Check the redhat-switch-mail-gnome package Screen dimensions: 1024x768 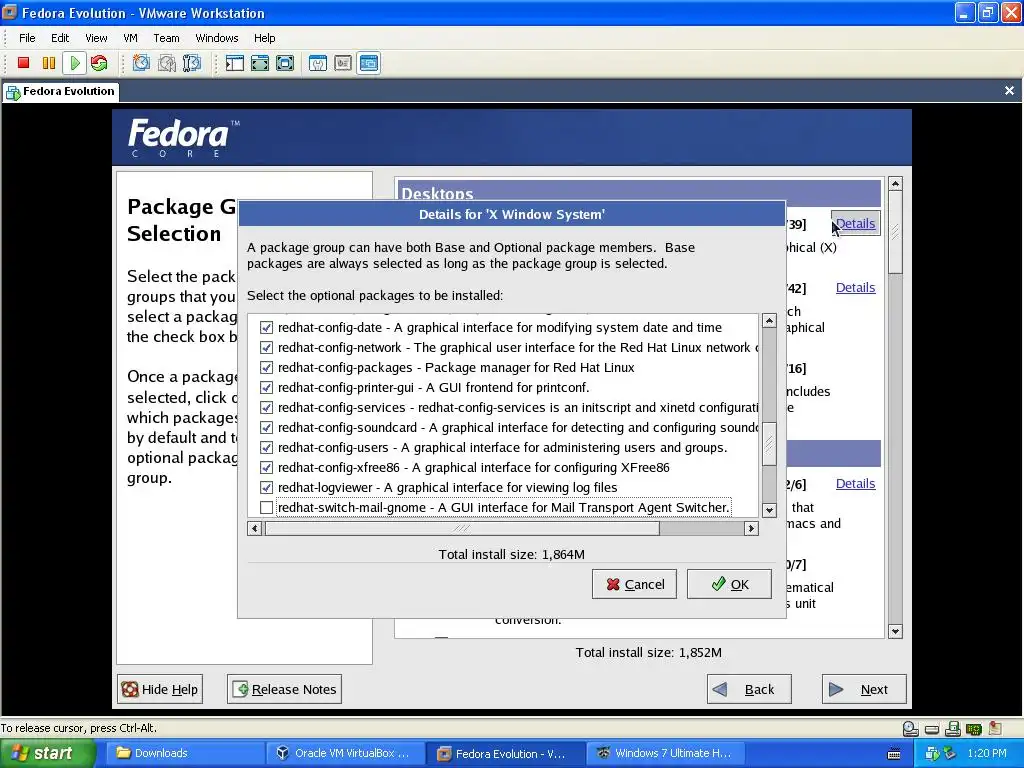point(266,507)
